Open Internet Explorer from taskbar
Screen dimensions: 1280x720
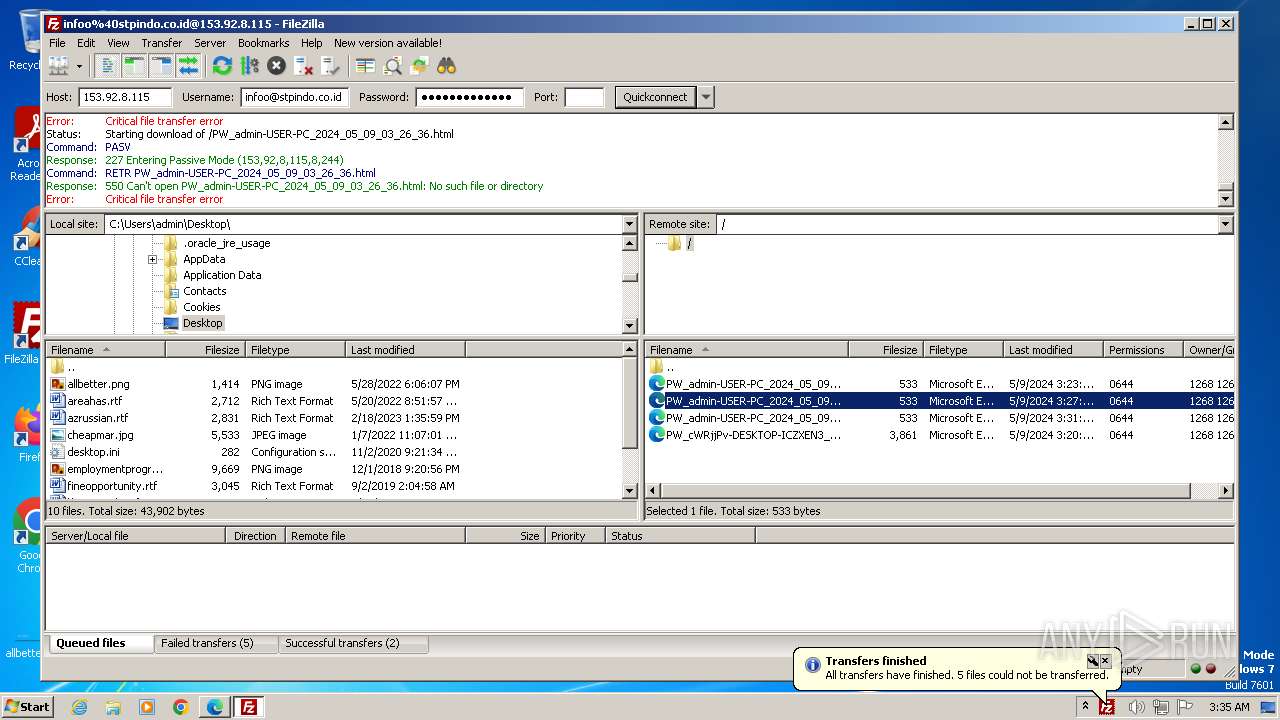coord(79,707)
